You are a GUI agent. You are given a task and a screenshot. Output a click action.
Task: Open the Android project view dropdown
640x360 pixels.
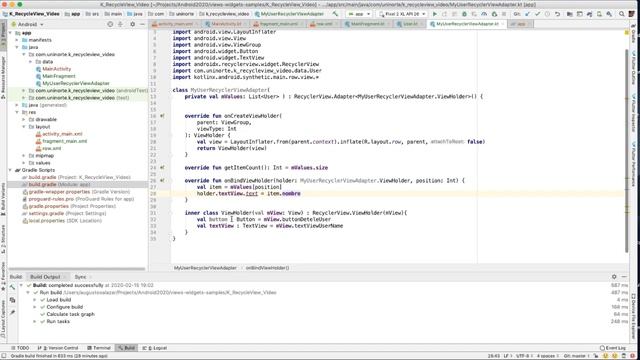tap(27, 24)
